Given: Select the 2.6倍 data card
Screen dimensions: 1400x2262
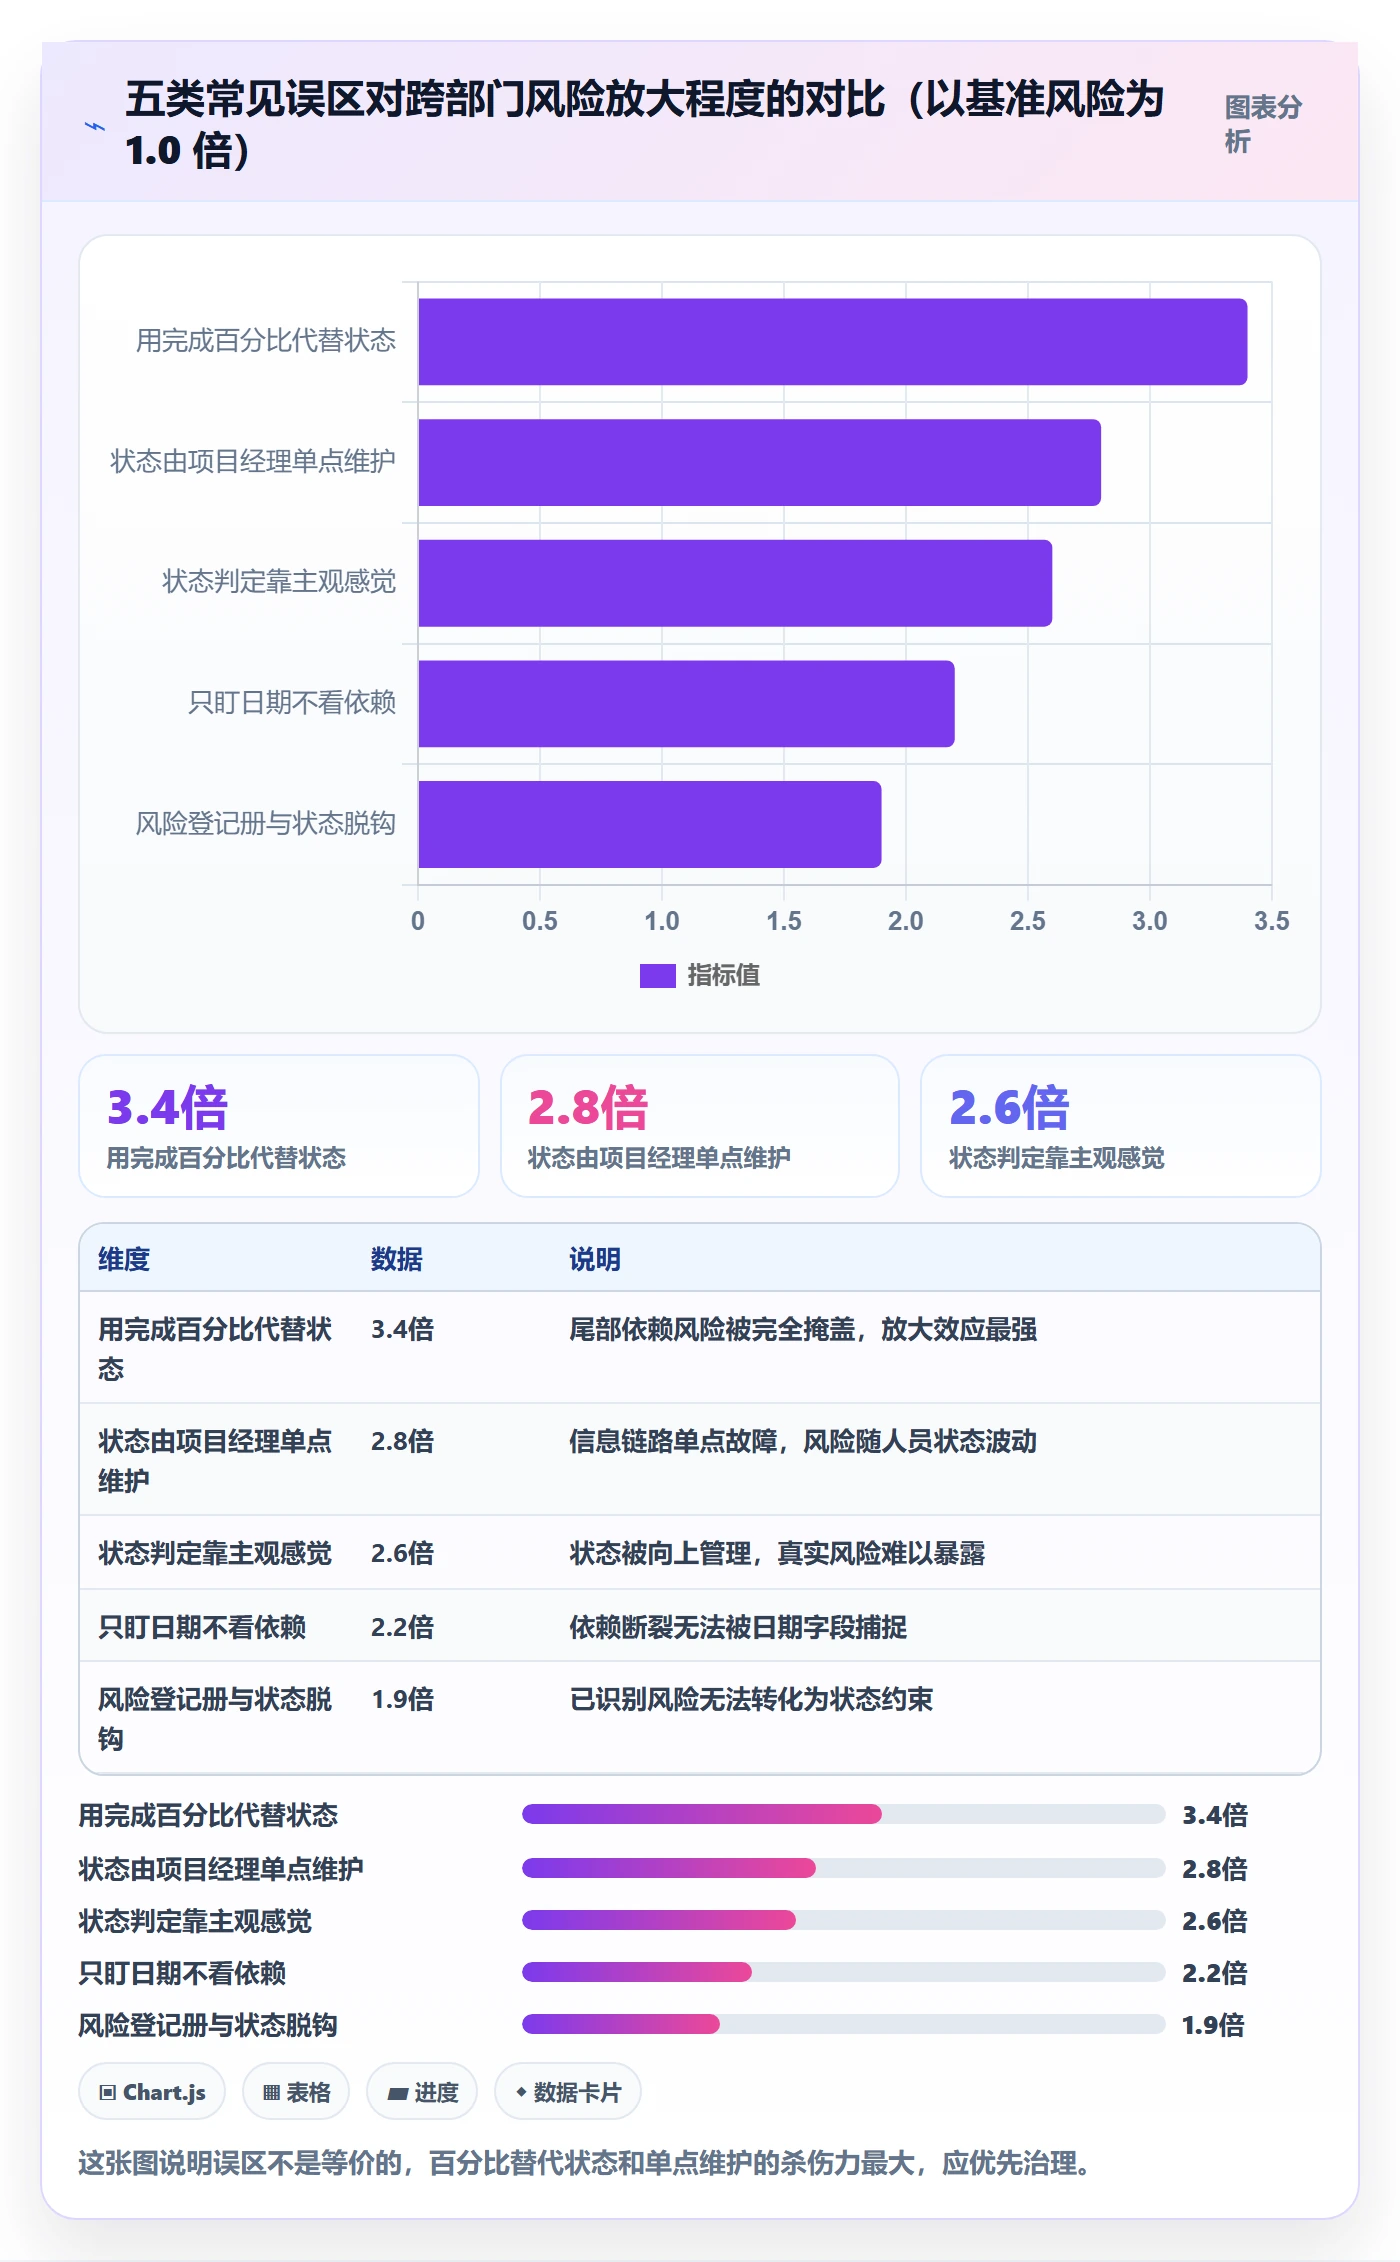Looking at the screenshot, I should 1120,1126.
